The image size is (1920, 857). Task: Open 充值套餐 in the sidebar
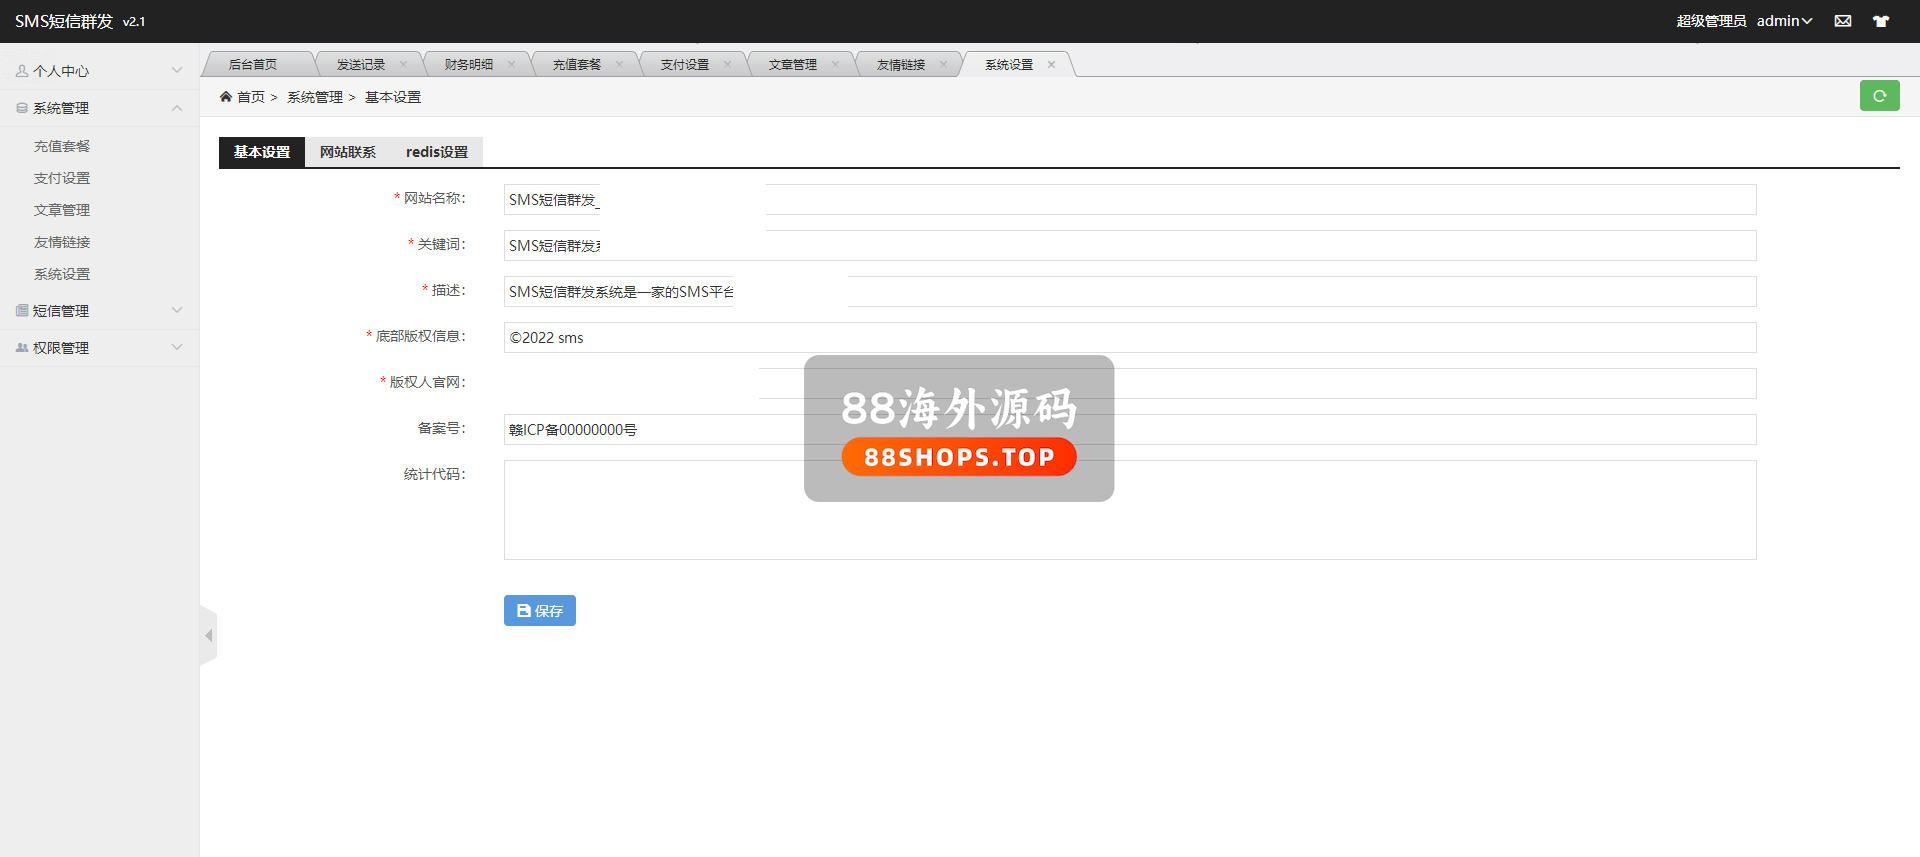(62, 146)
